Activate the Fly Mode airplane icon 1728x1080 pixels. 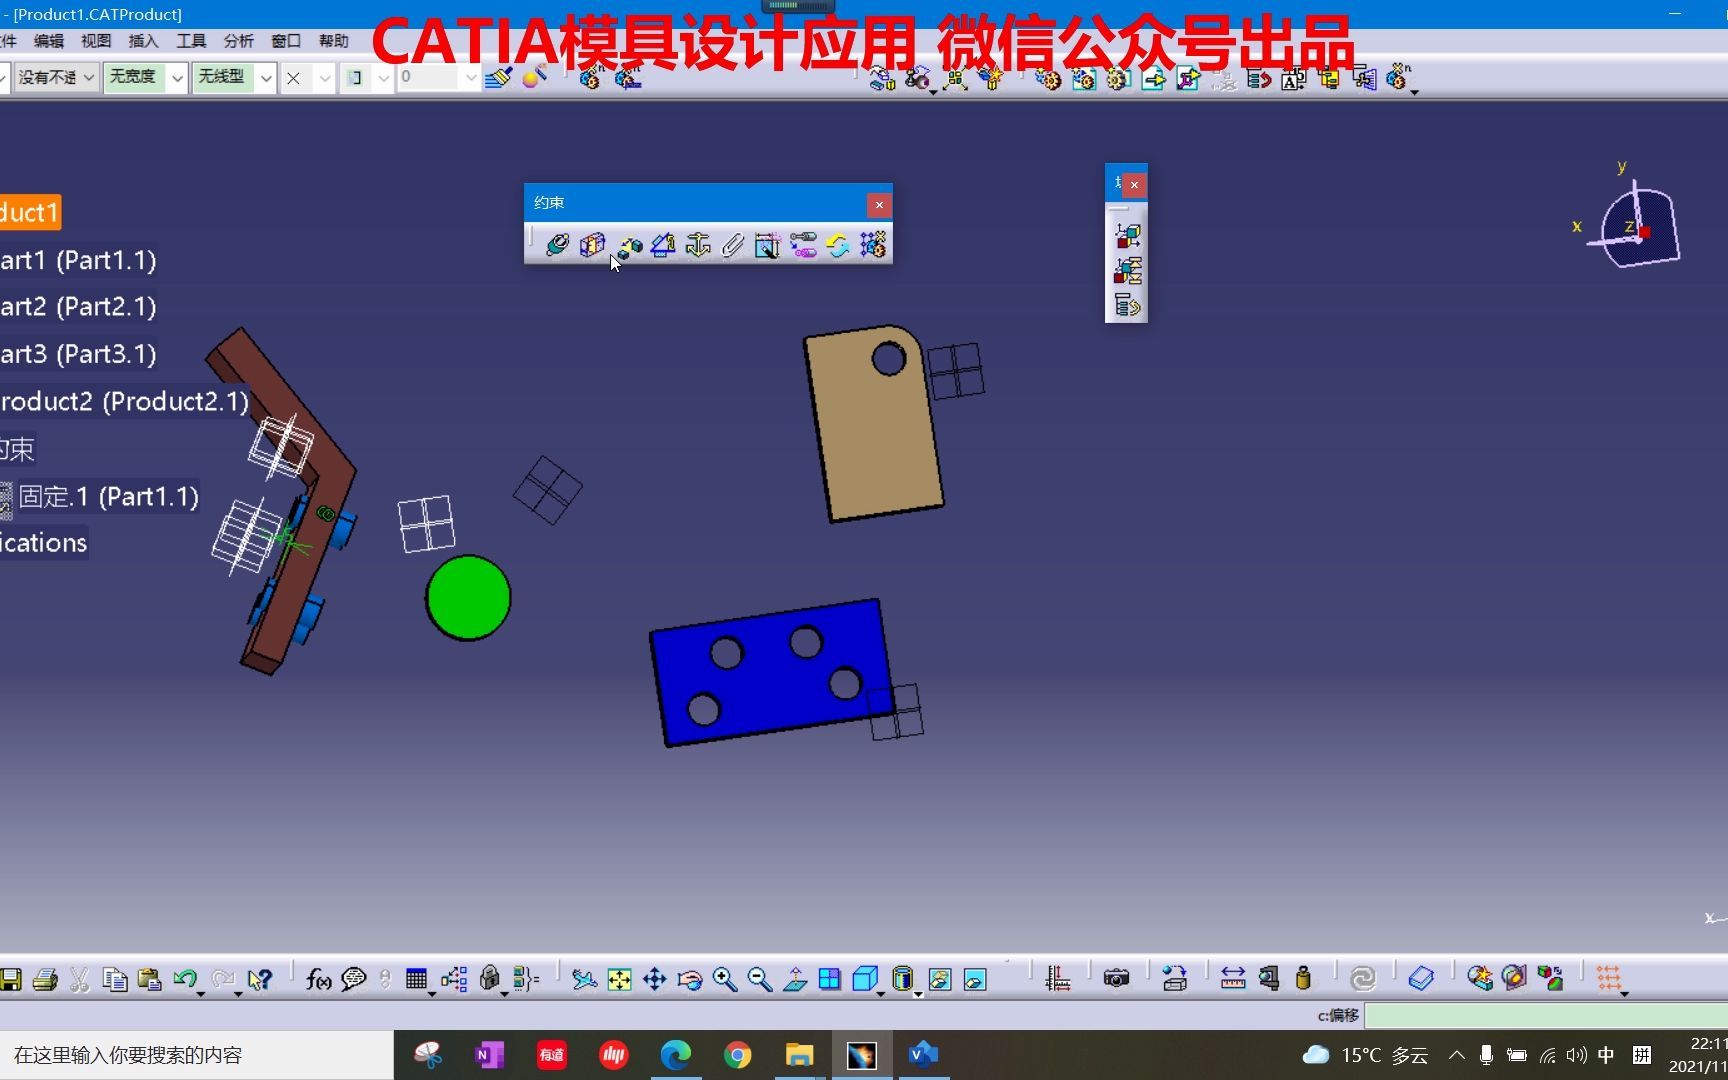(x=584, y=979)
